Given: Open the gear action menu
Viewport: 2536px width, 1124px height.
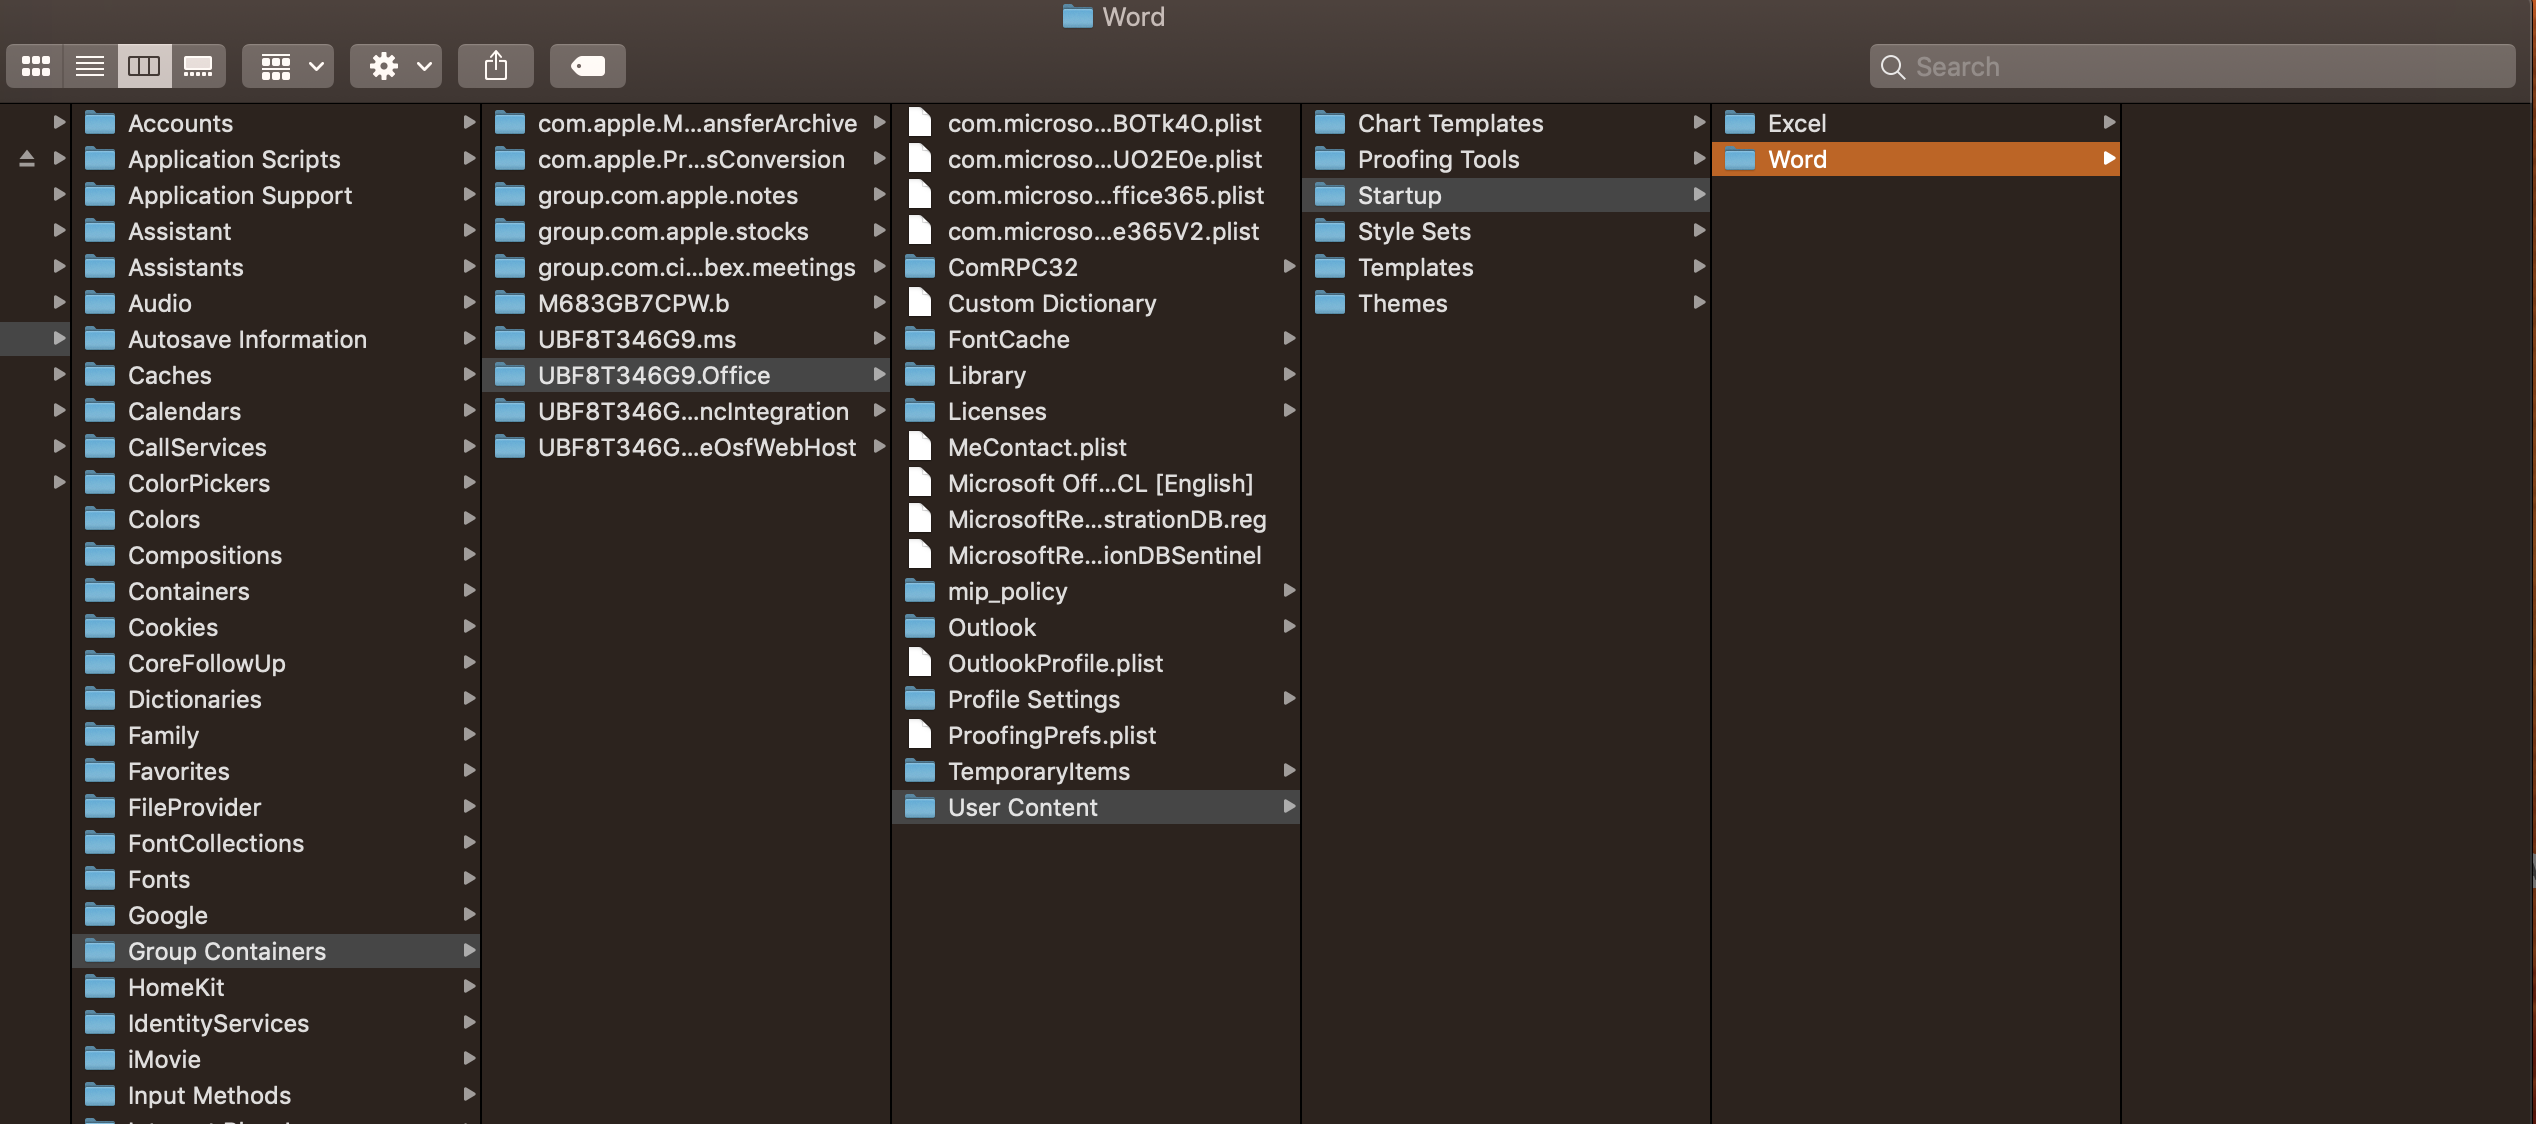Looking at the screenshot, I should pos(396,66).
